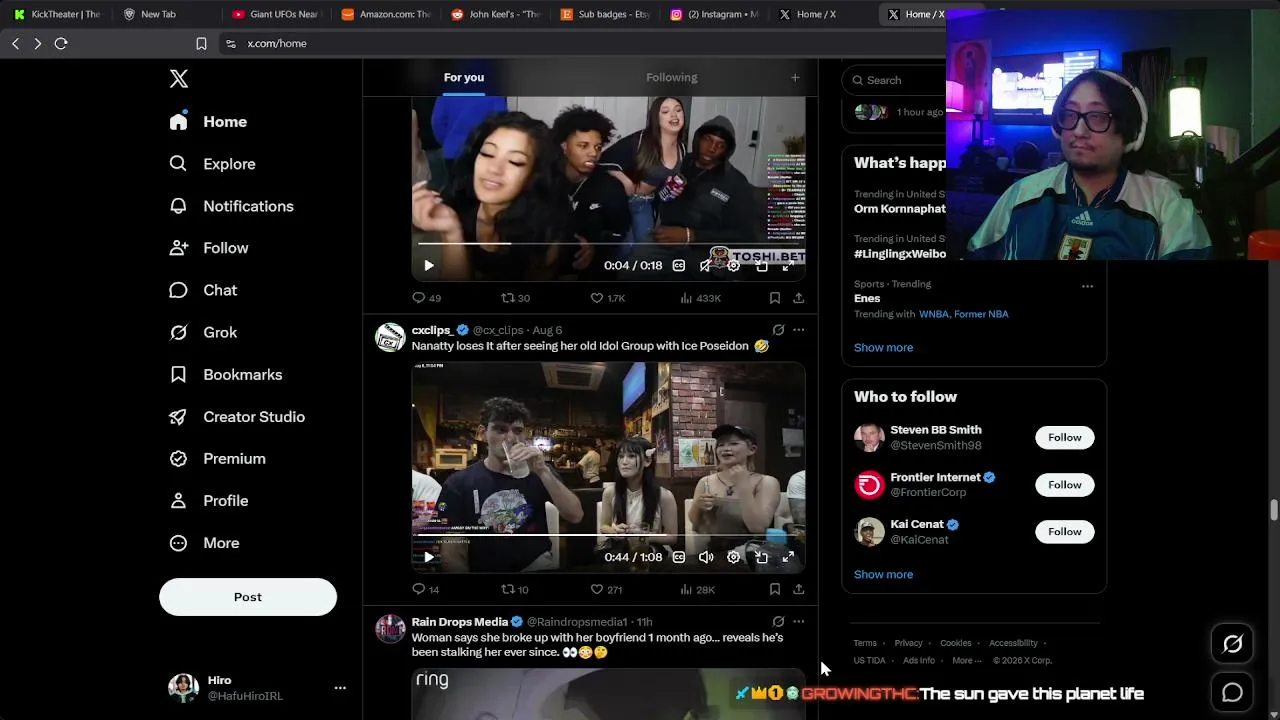The image size is (1280, 720).
Task: Bookmark the cxclips_ post
Action: click(x=774, y=589)
